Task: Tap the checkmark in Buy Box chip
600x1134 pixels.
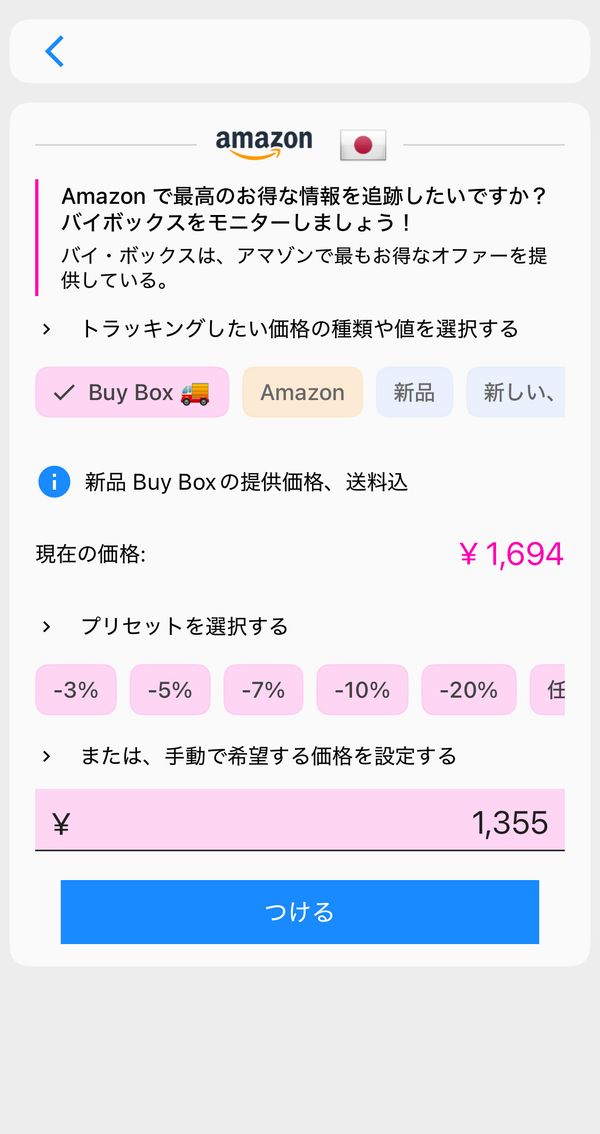Action: 64,393
